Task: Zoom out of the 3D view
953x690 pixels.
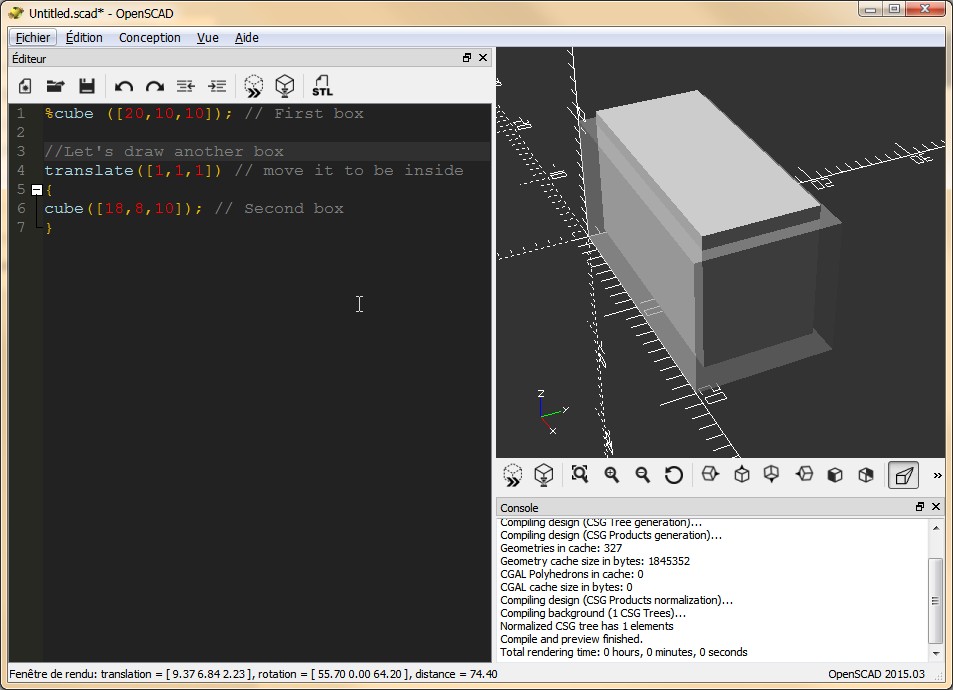Action: pos(642,474)
